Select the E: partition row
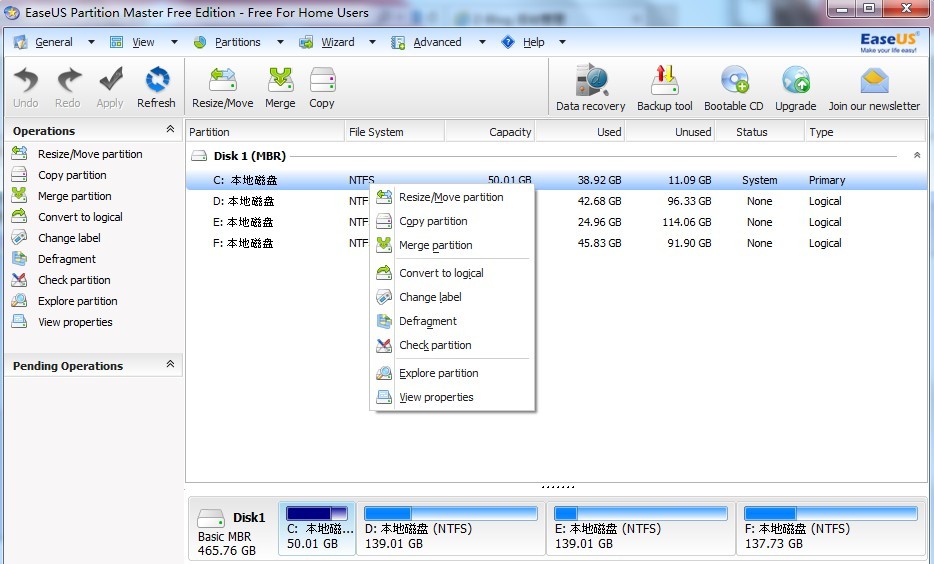Screen dimensions: 934x564 (x=556, y=222)
